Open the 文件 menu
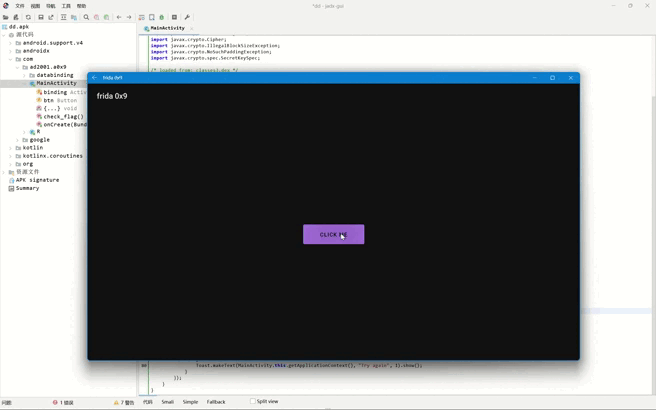The width and height of the screenshot is (656, 410). coord(20,6)
